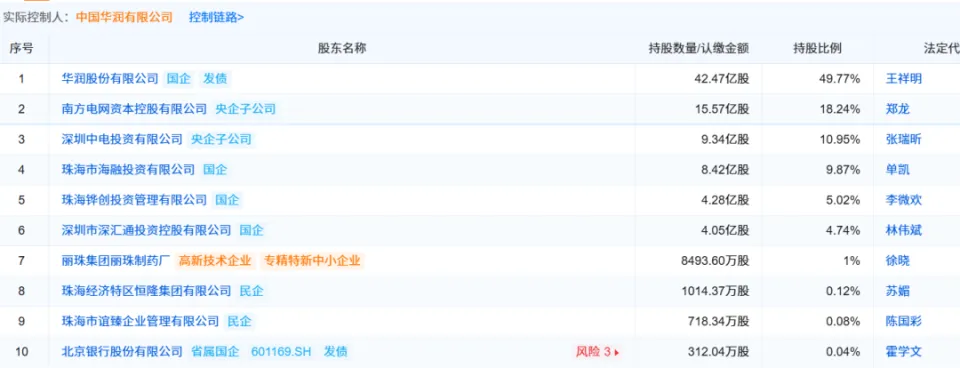
Task: Click 国企 tag beside 深圳市深汇通投资控股
Action: click(252, 230)
